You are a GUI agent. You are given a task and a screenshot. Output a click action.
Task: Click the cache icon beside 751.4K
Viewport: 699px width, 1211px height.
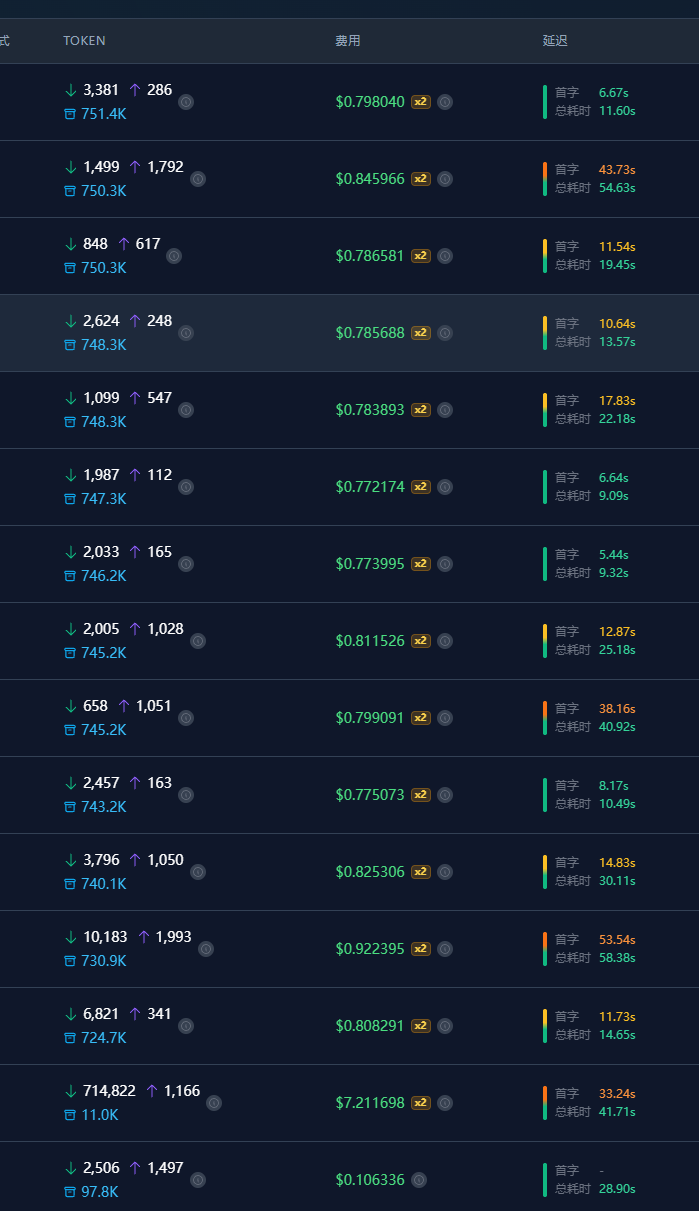[70, 114]
